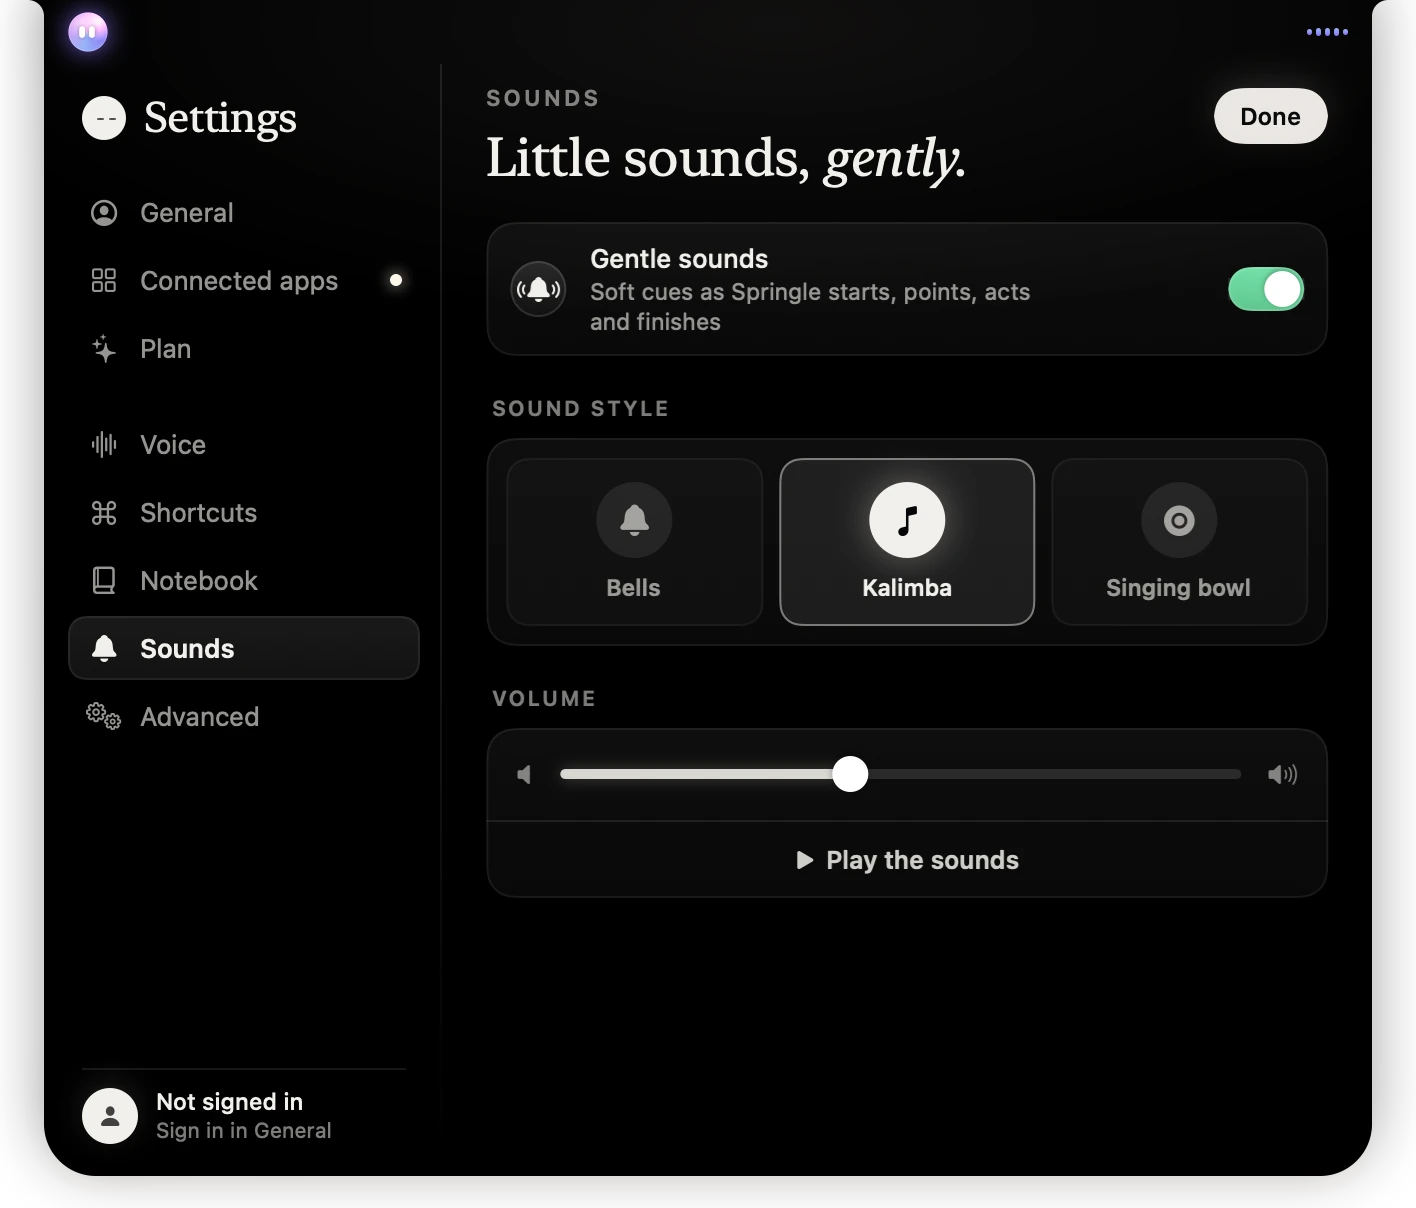Image resolution: width=1416 pixels, height=1208 pixels.
Task: Select the Kalimba sound style
Action: [x=907, y=542]
